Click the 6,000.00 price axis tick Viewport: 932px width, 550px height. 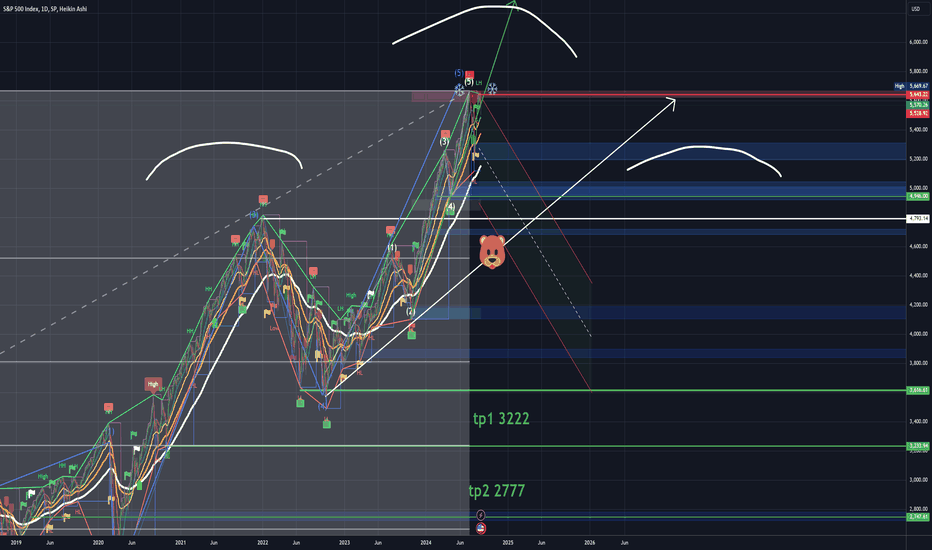918,42
